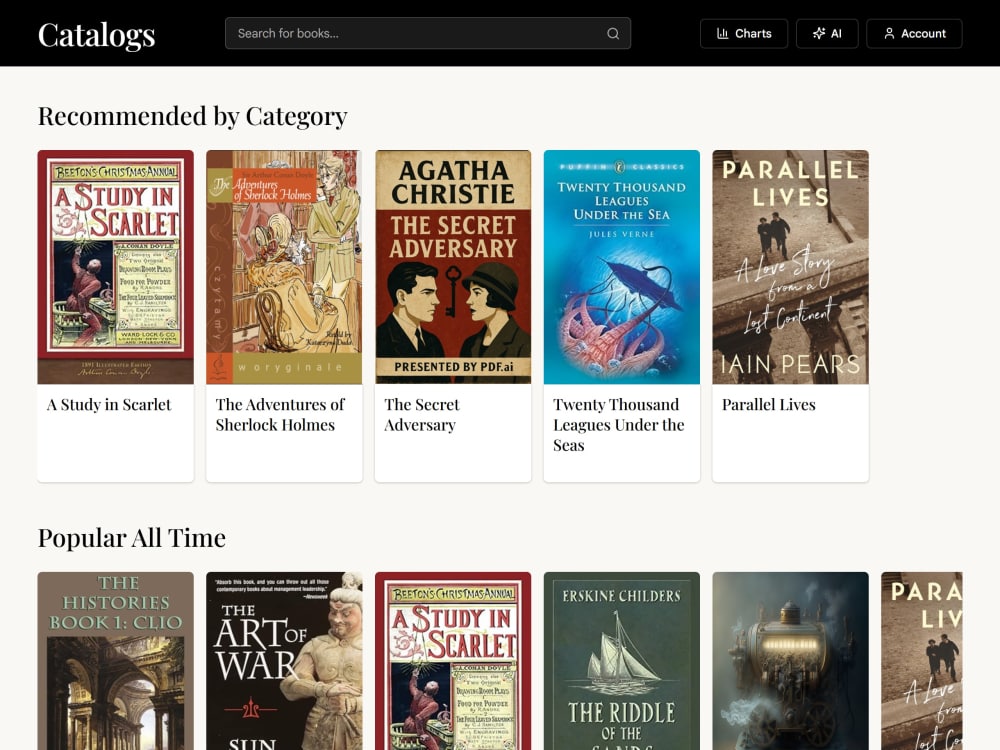The image size is (1000, 750).
Task: Open Parallel Lives cover under Recommended
Action: click(790, 267)
